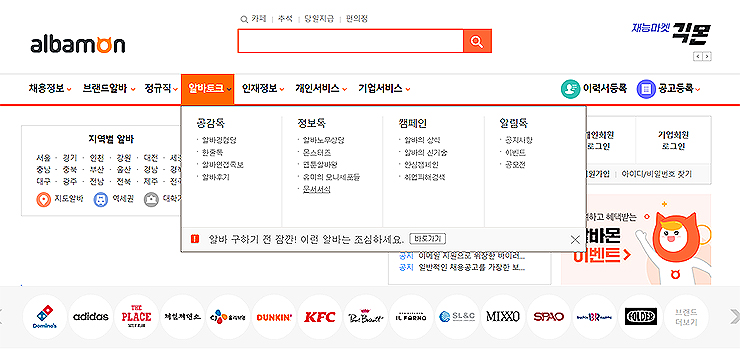Open FOLDER brand logo
Image resolution: width=740 pixels, height=360 pixels.
[640, 317]
